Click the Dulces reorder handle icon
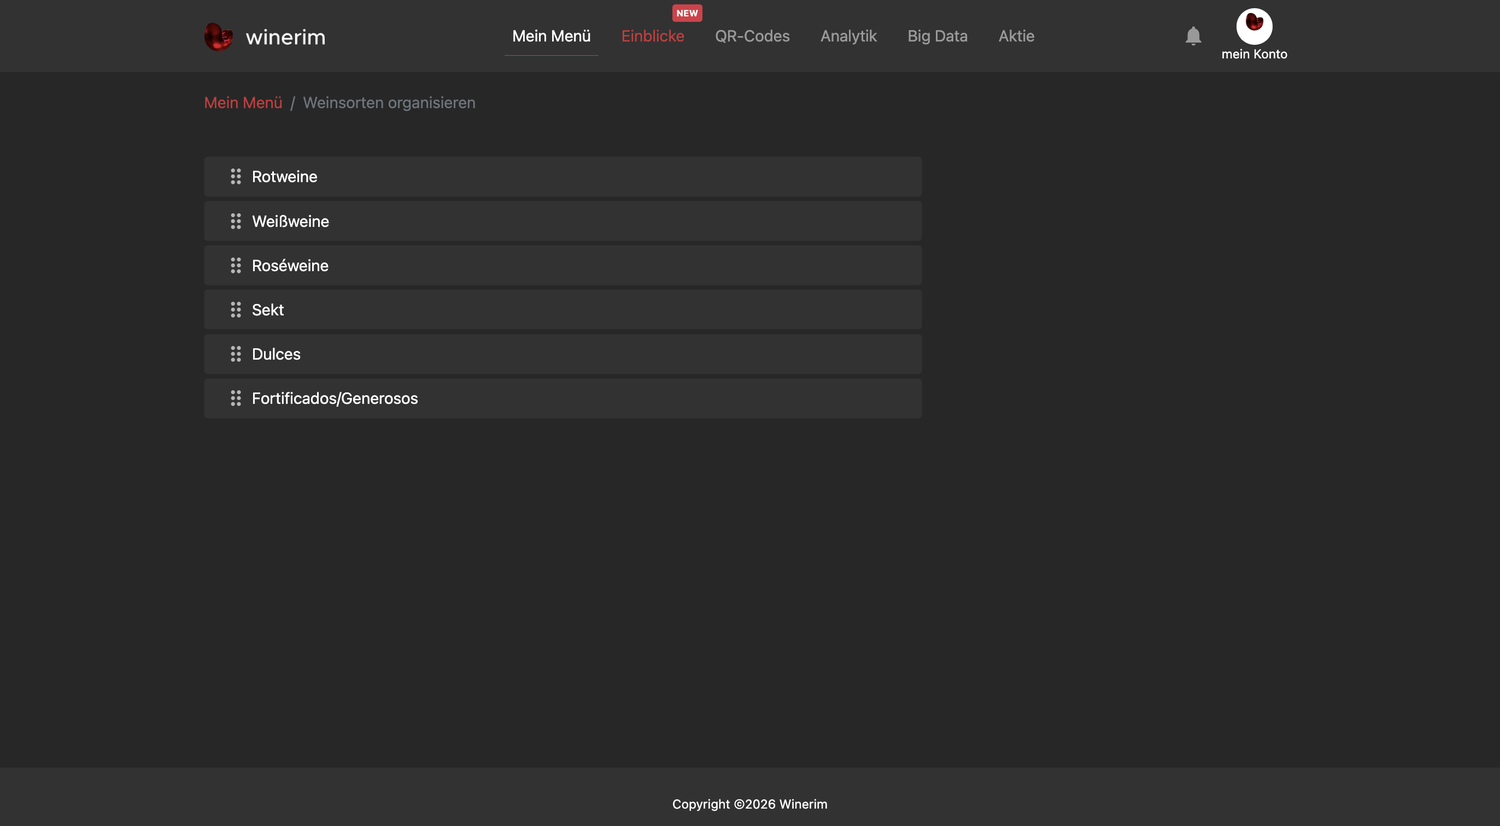Image resolution: width=1500 pixels, height=826 pixels. click(x=236, y=354)
